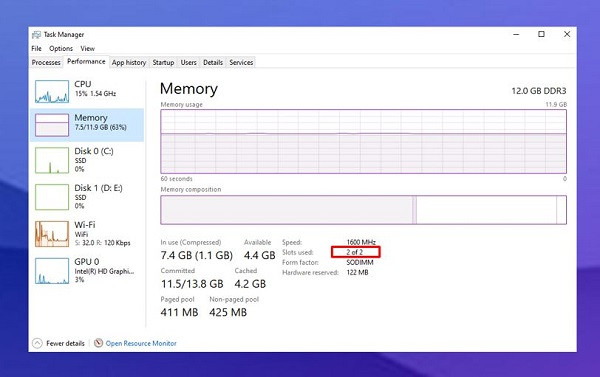This screenshot has height=377, width=600.
Task: Open Disk 1 (D: E:) performance graph
Action: coord(52,197)
